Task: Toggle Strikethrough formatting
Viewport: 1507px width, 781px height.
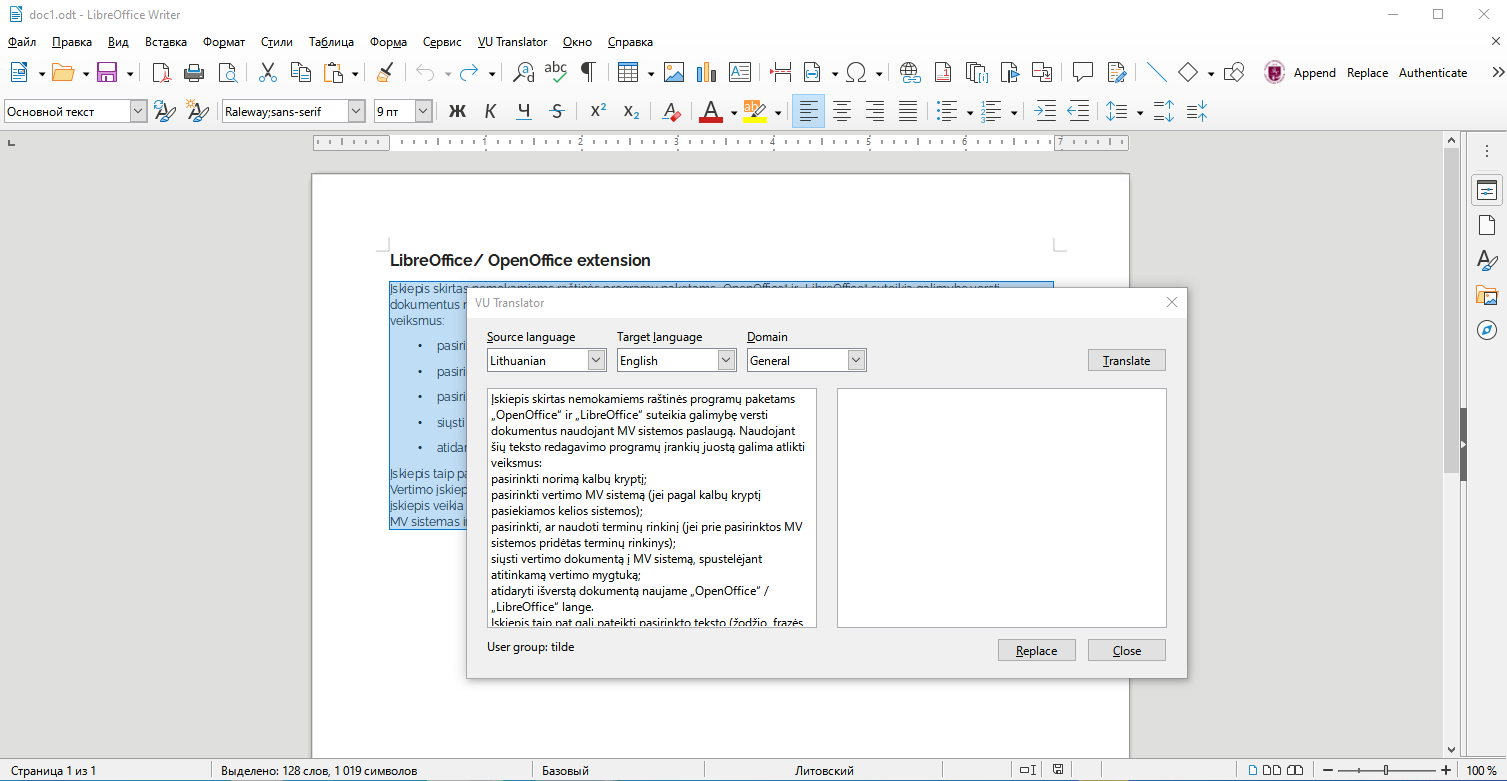Action: 557,111
